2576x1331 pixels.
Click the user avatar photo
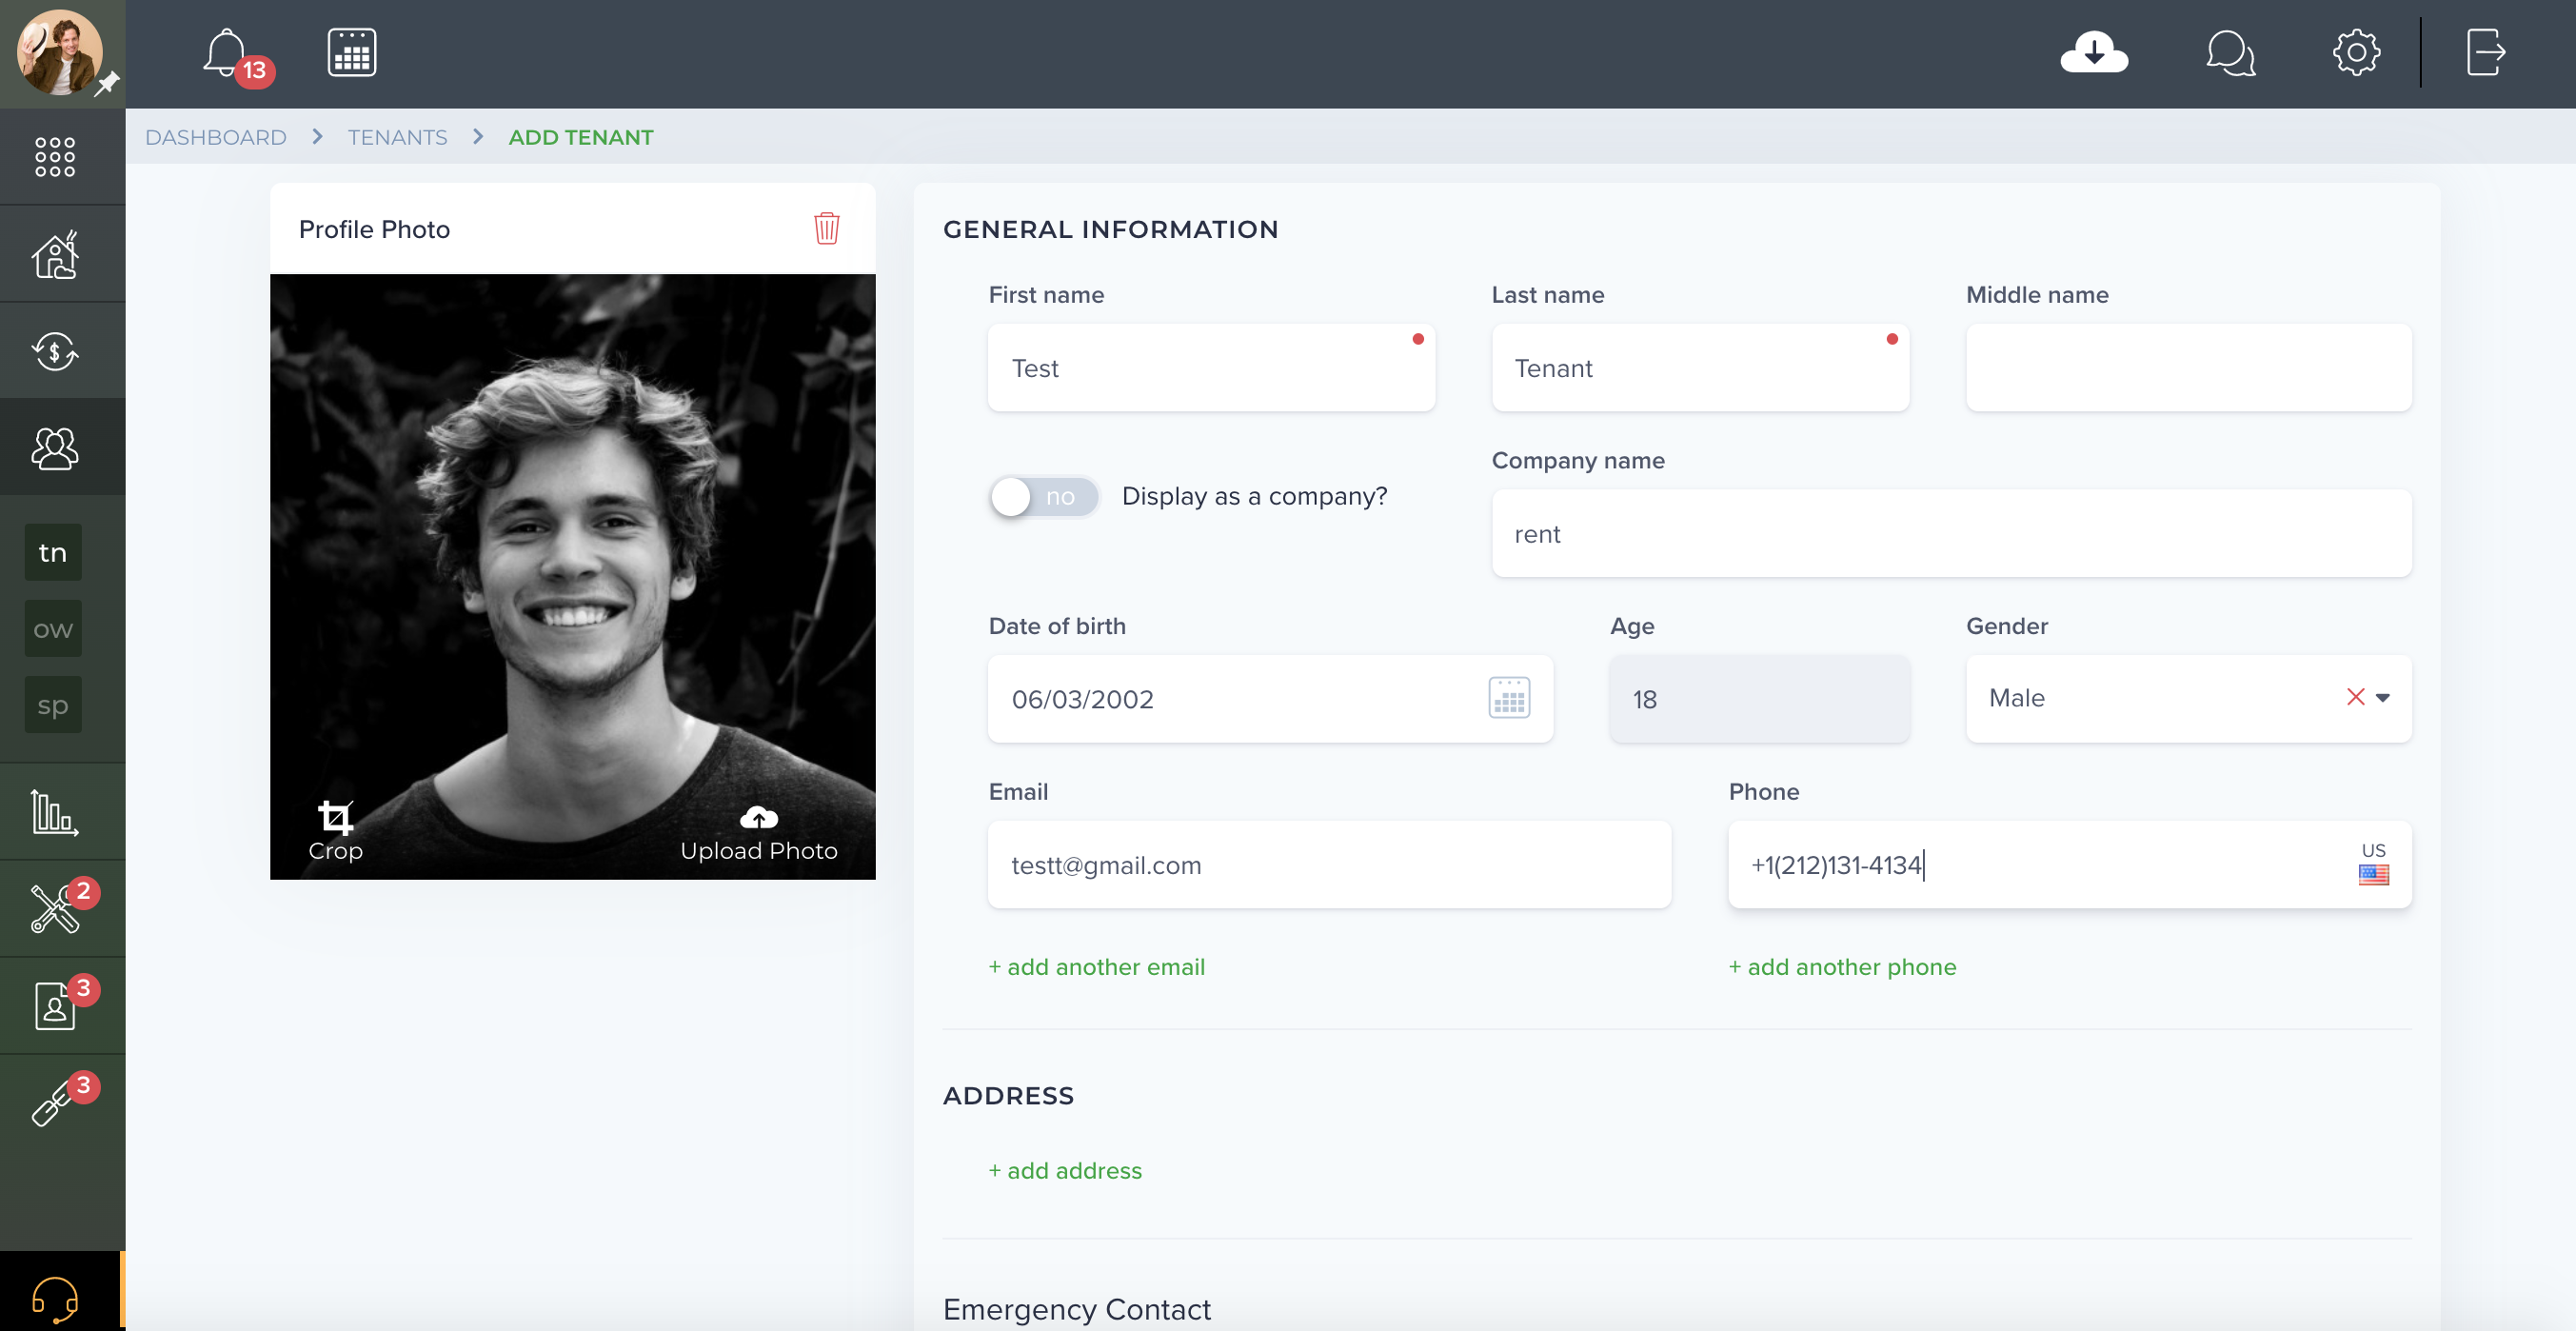(x=58, y=53)
